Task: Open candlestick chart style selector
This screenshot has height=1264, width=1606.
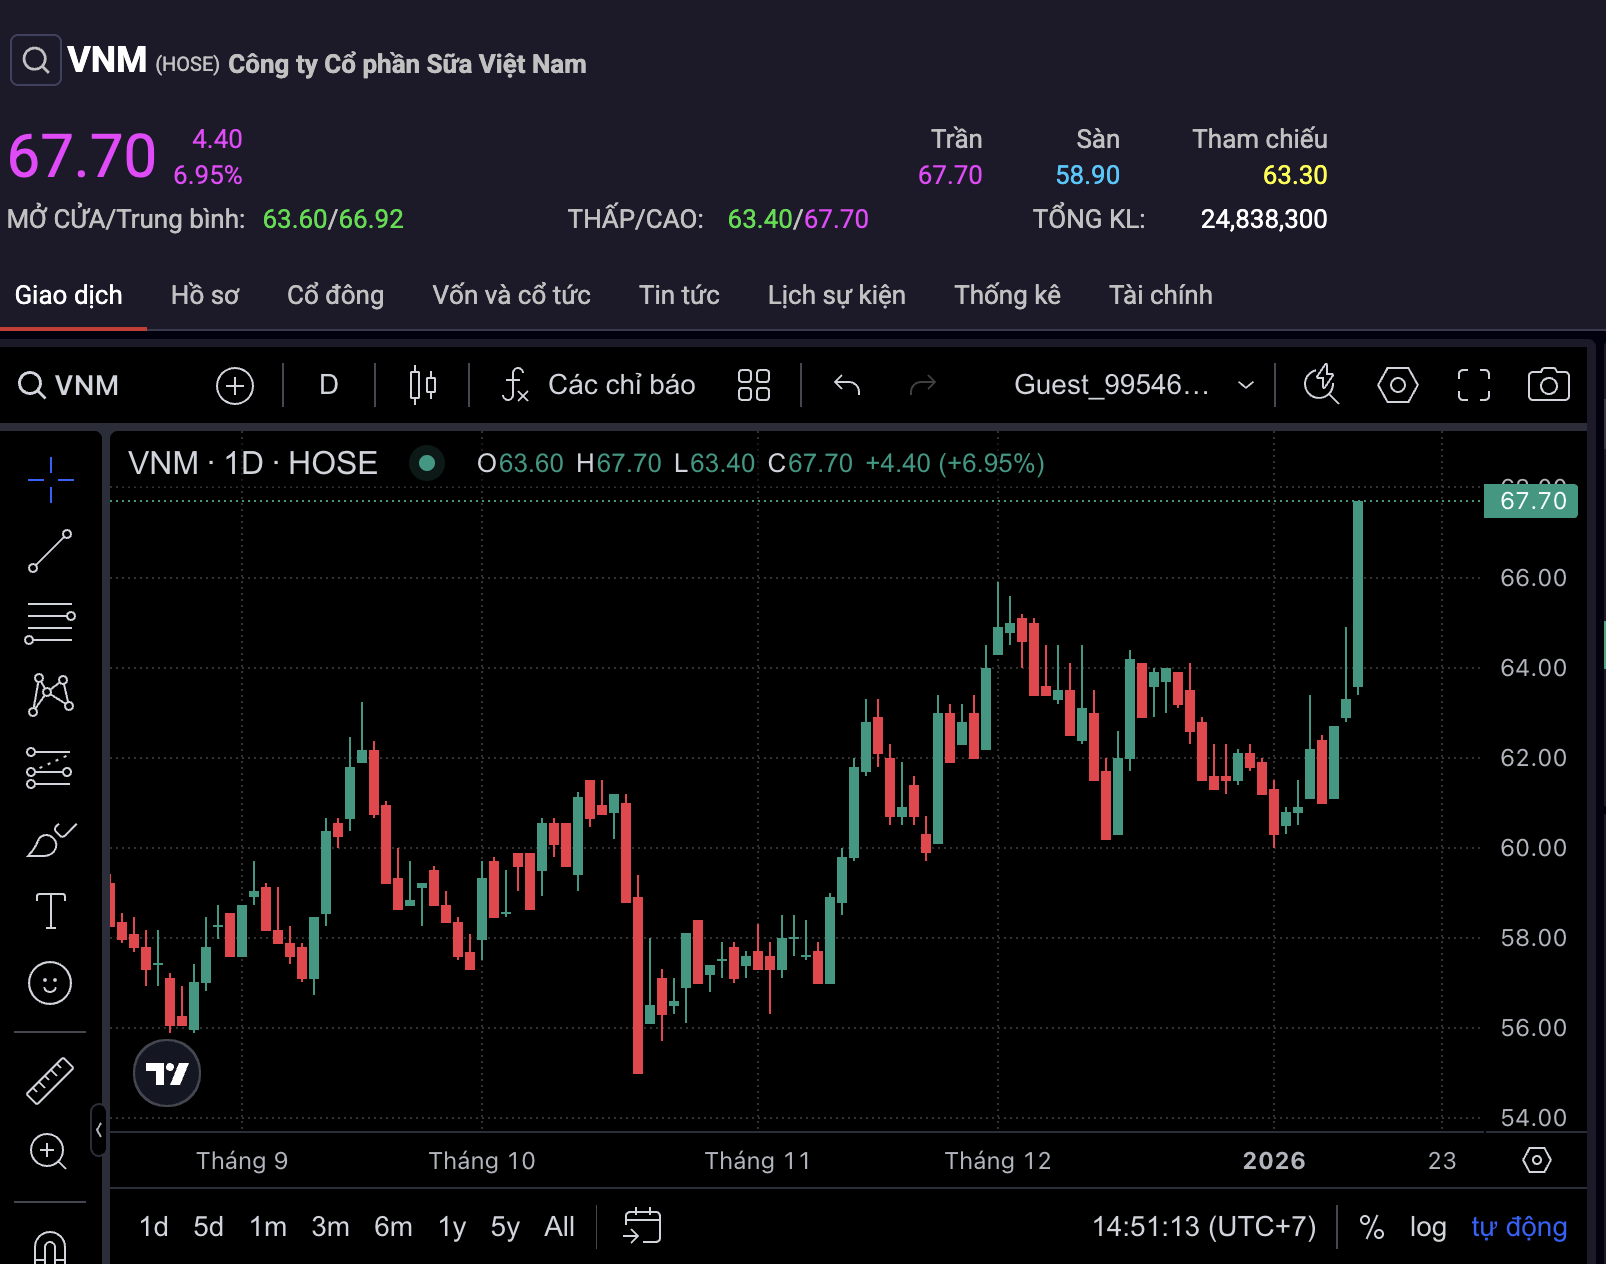Action: pos(423,385)
